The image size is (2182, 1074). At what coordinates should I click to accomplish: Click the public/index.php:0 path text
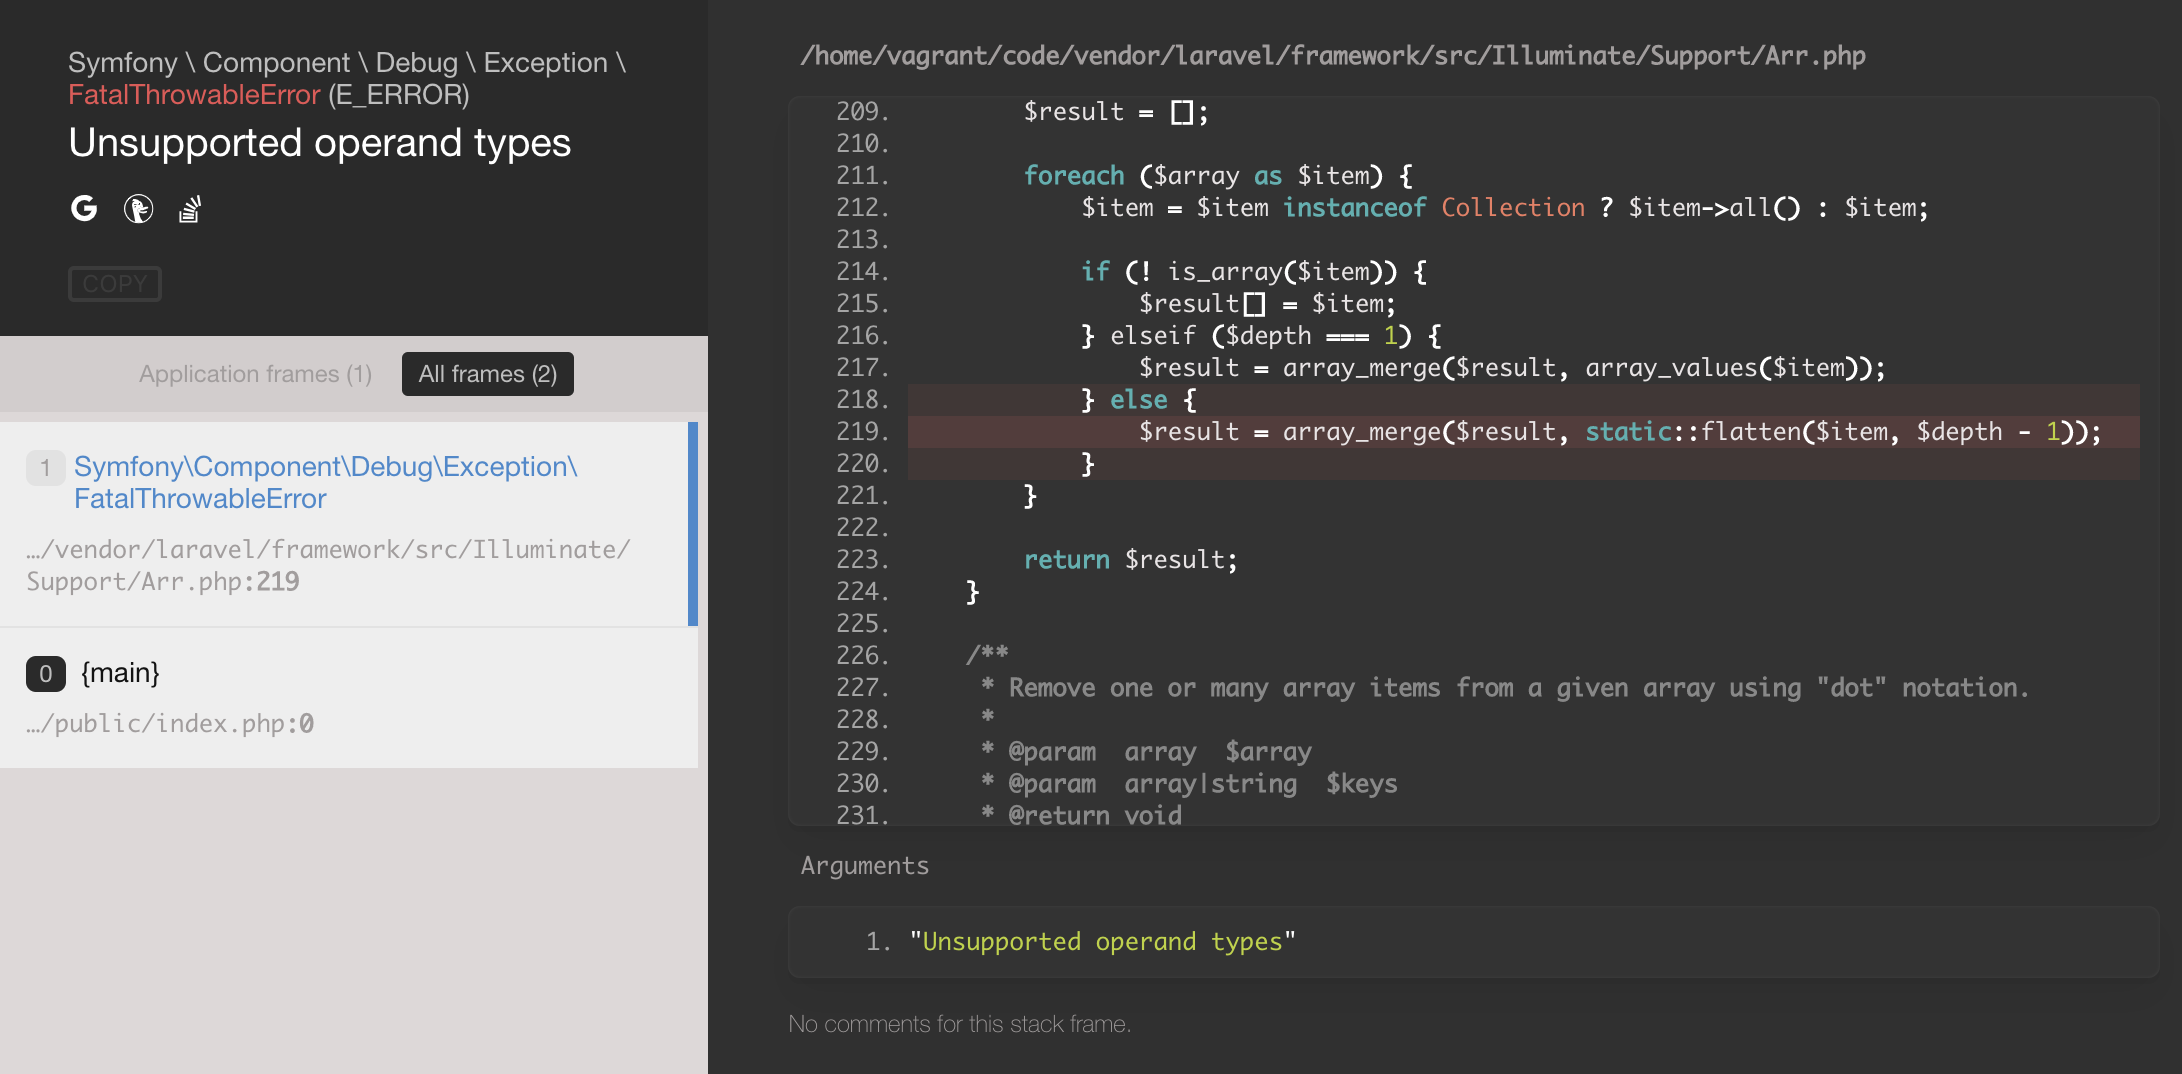pos(170,724)
